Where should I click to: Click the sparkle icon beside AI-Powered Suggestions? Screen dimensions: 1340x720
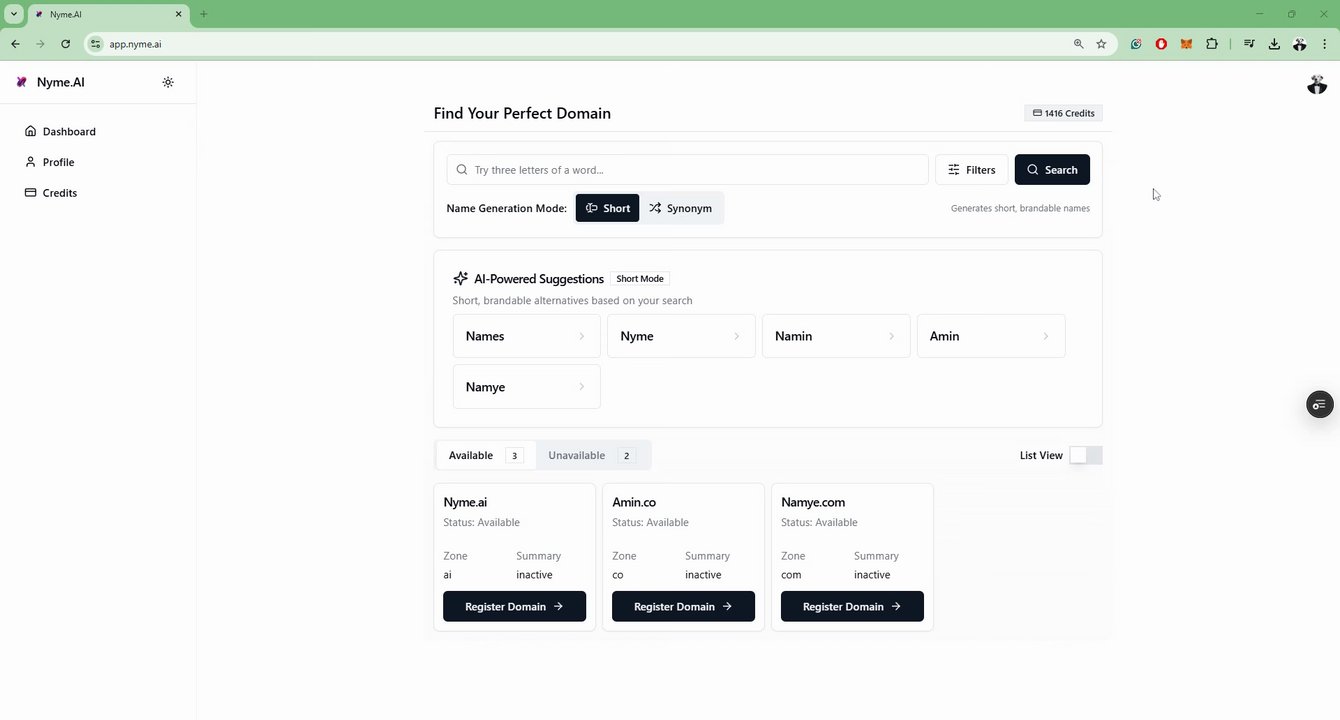tap(460, 278)
